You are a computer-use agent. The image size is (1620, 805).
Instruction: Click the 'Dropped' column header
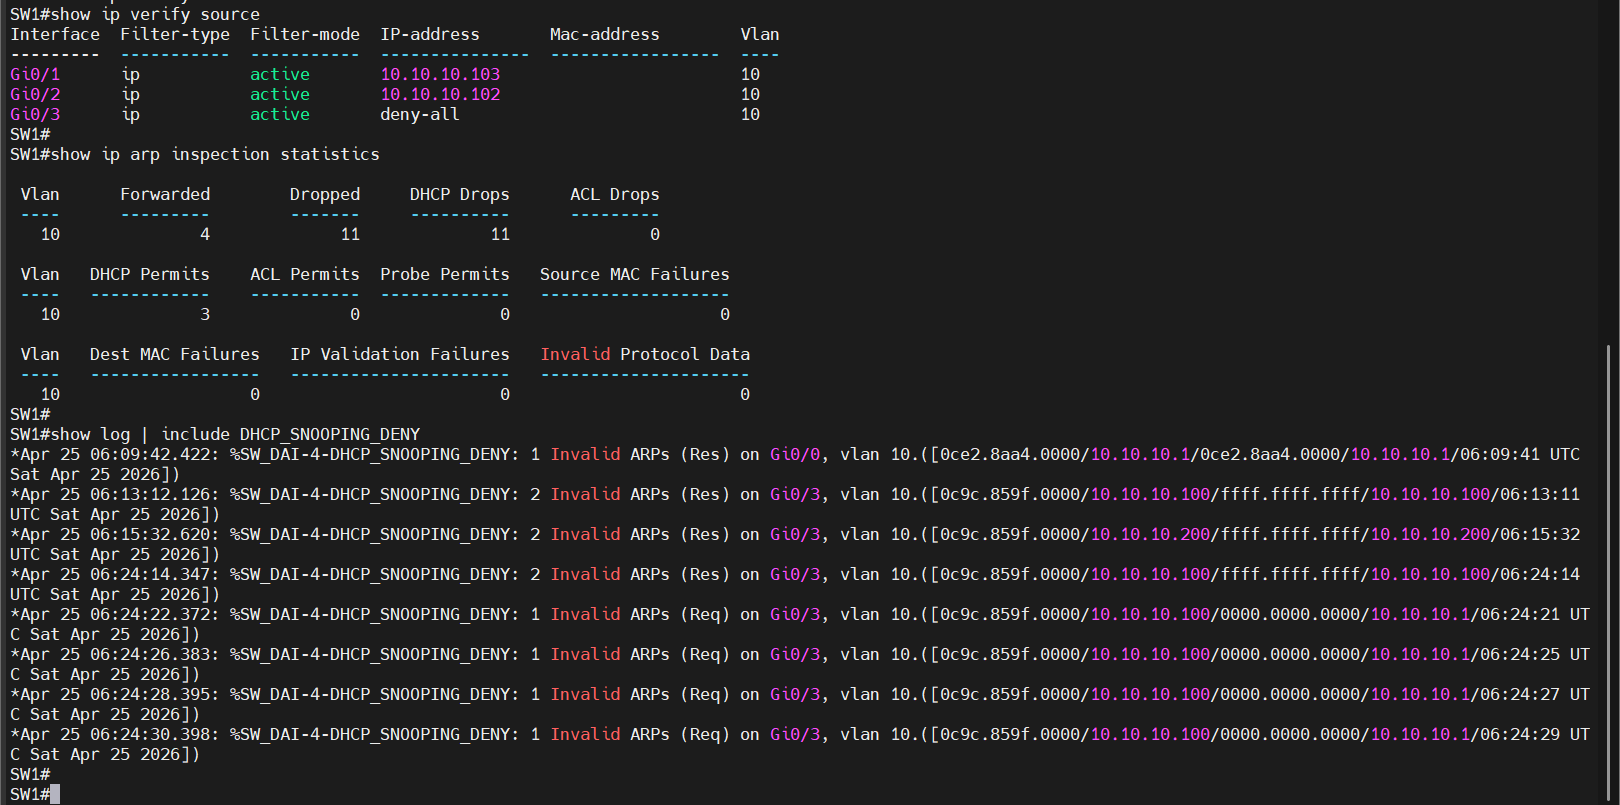(x=325, y=194)
